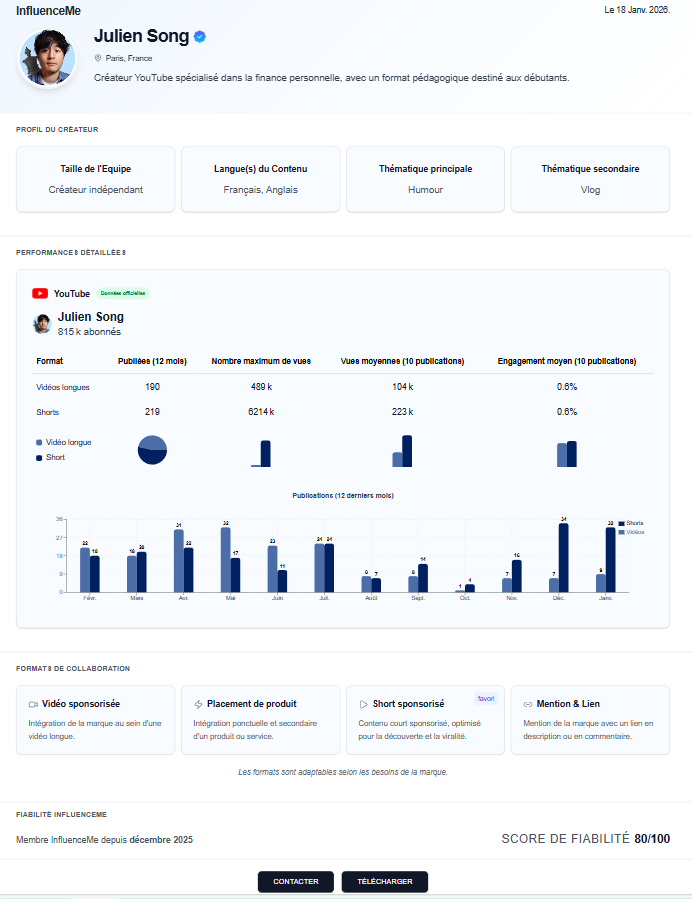The height and width of the screenshot is (899, 692).
Task: Click the pie chart under Publiées column
Action: pyautogui.click(x=152, y=451)
